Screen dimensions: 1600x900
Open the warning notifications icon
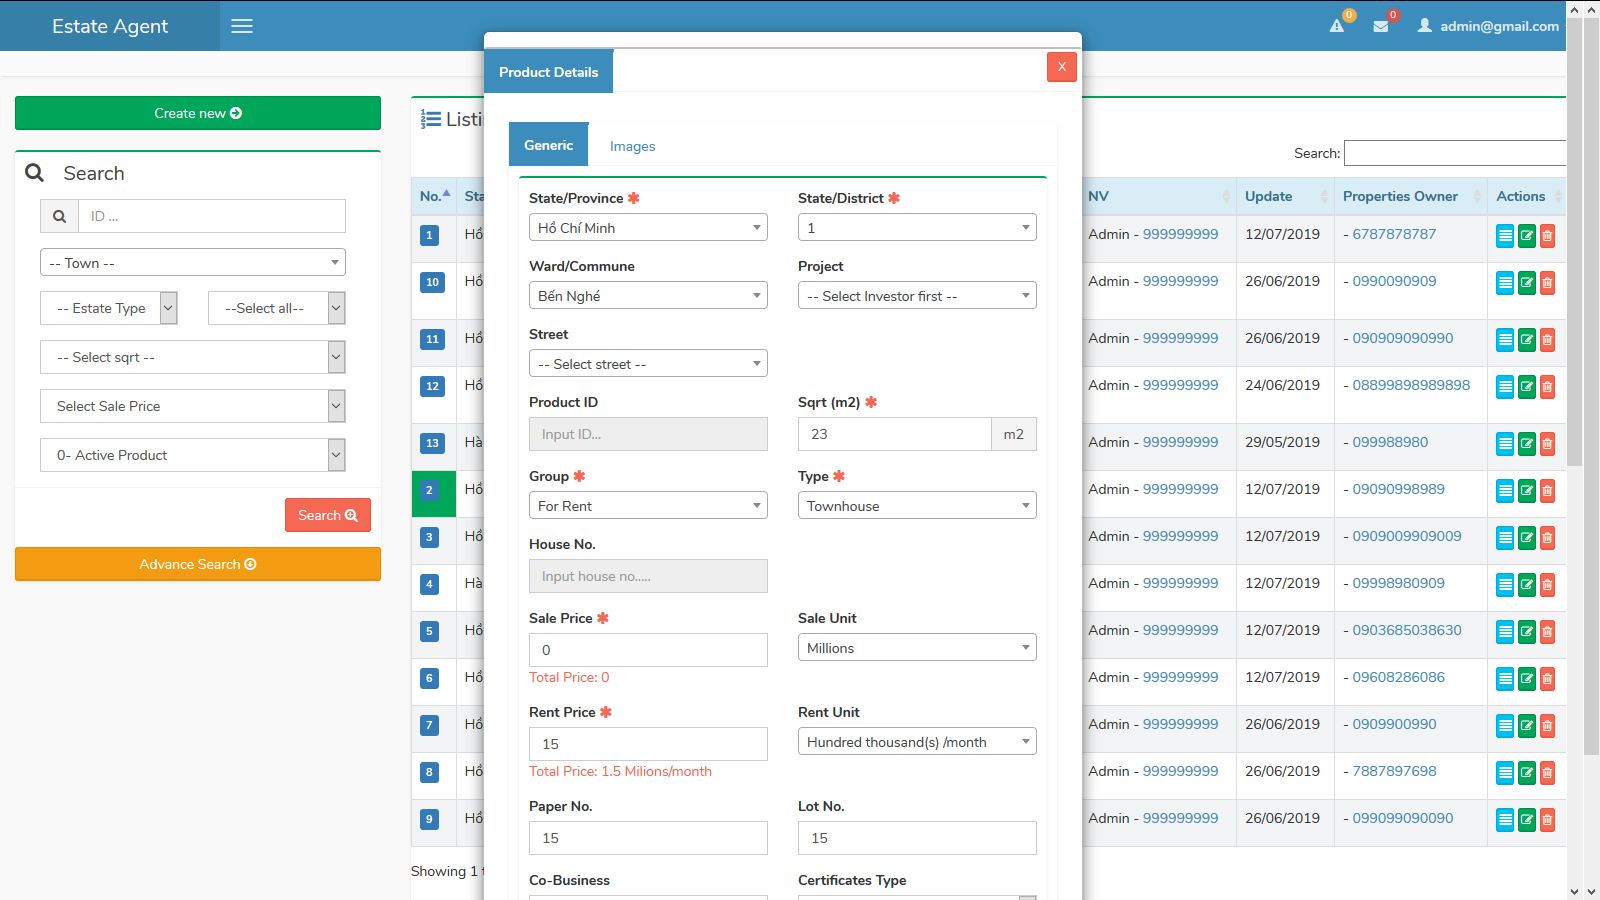click(1337, 26)
